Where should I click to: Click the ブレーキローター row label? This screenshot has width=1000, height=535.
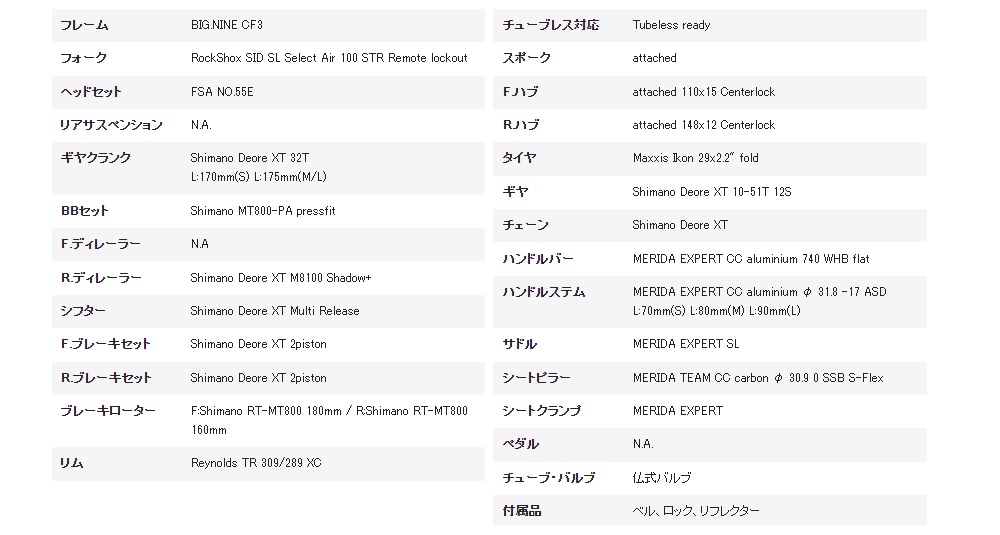108,411
